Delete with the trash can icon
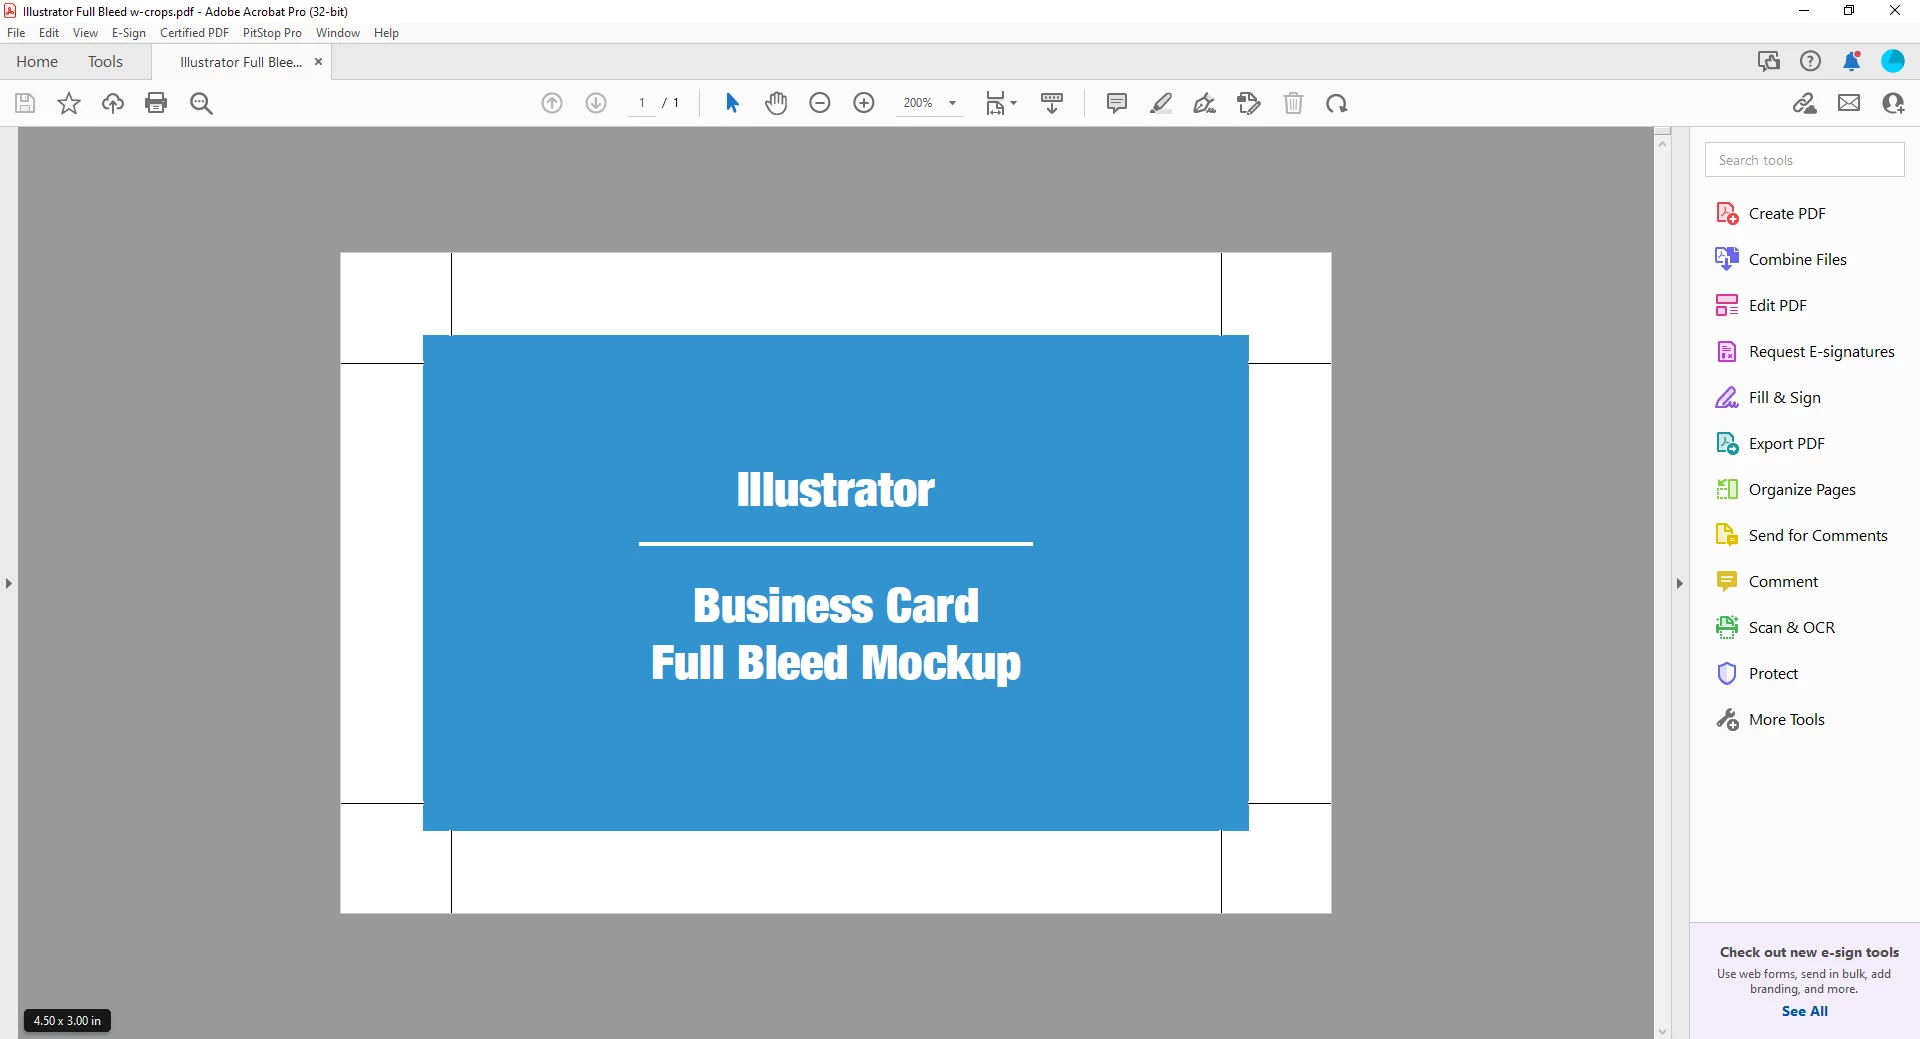 tap(1293, 103)
